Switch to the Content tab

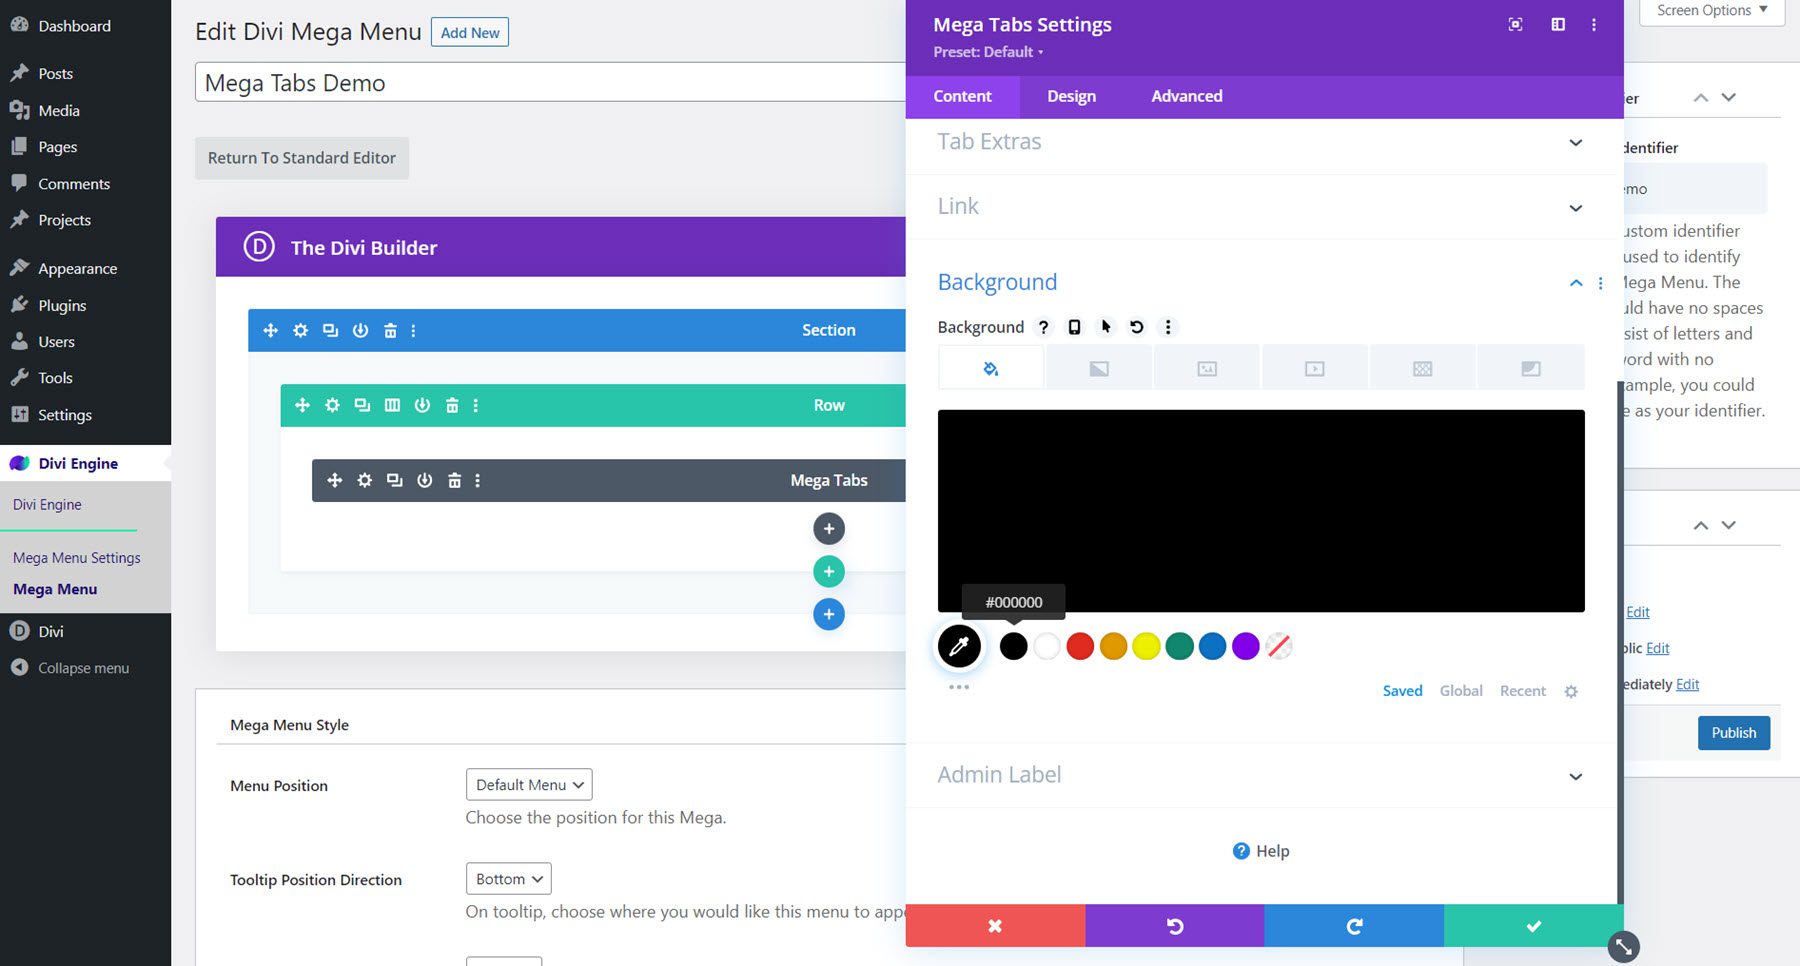pyautogui.click(x=962, y=96)
